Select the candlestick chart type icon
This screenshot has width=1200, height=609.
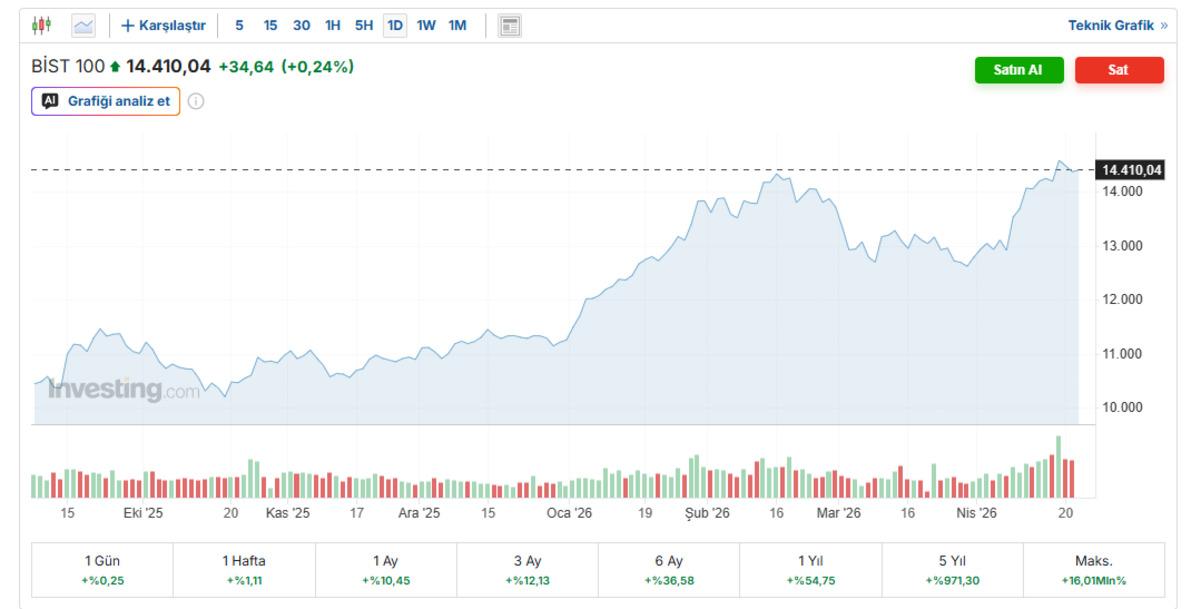pos(41,25)
